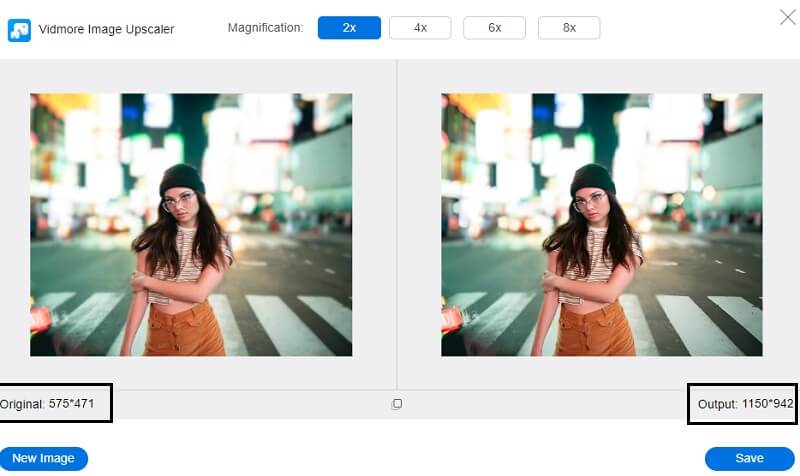Close the upscaler dialog with the X
The width and height of the screenshot is (800, 476).
pyautogui.click(x=786, y=16)
